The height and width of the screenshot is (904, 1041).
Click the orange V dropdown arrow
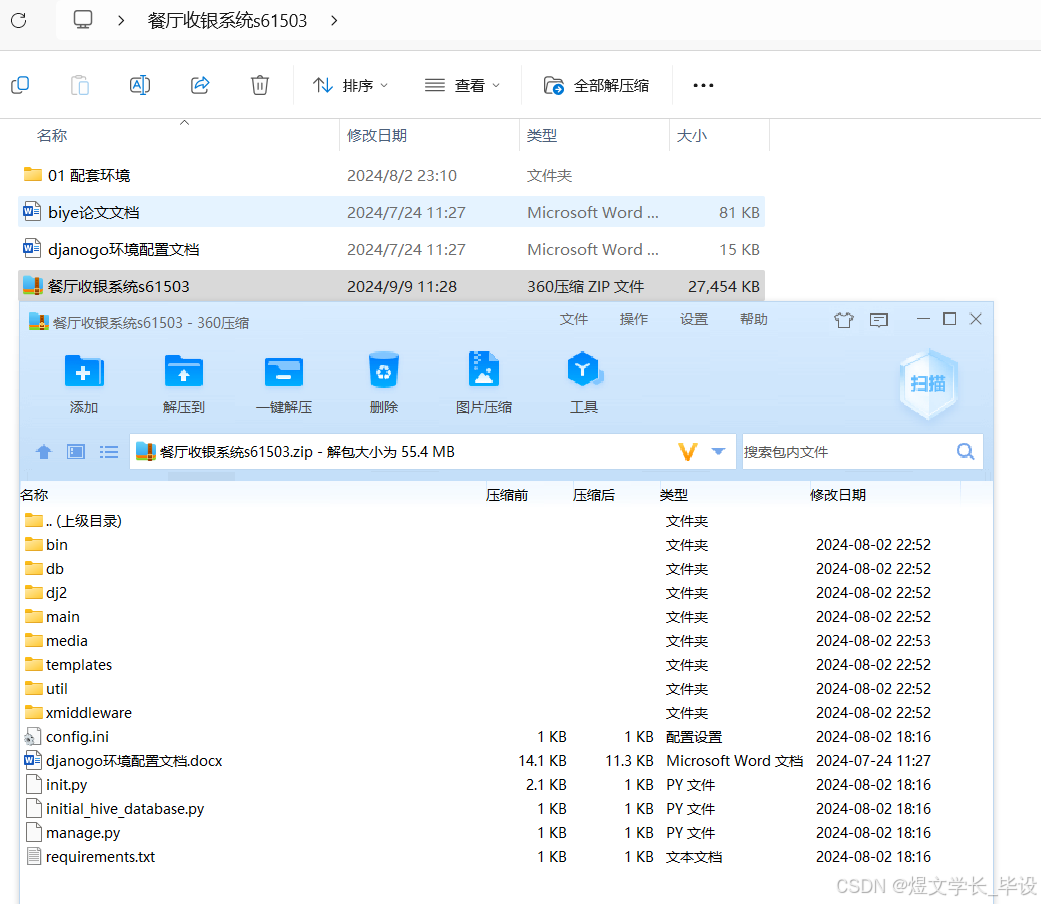(686, 451)
